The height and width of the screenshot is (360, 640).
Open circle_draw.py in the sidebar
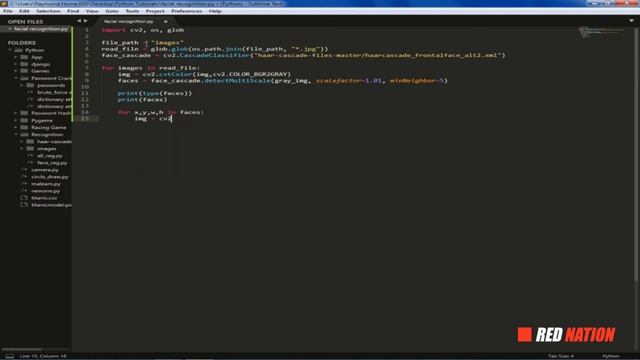pos(50,177)
